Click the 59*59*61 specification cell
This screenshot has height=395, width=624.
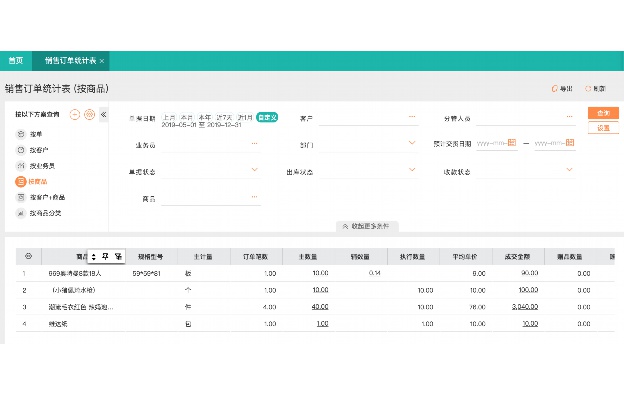(x=146, y=273)
